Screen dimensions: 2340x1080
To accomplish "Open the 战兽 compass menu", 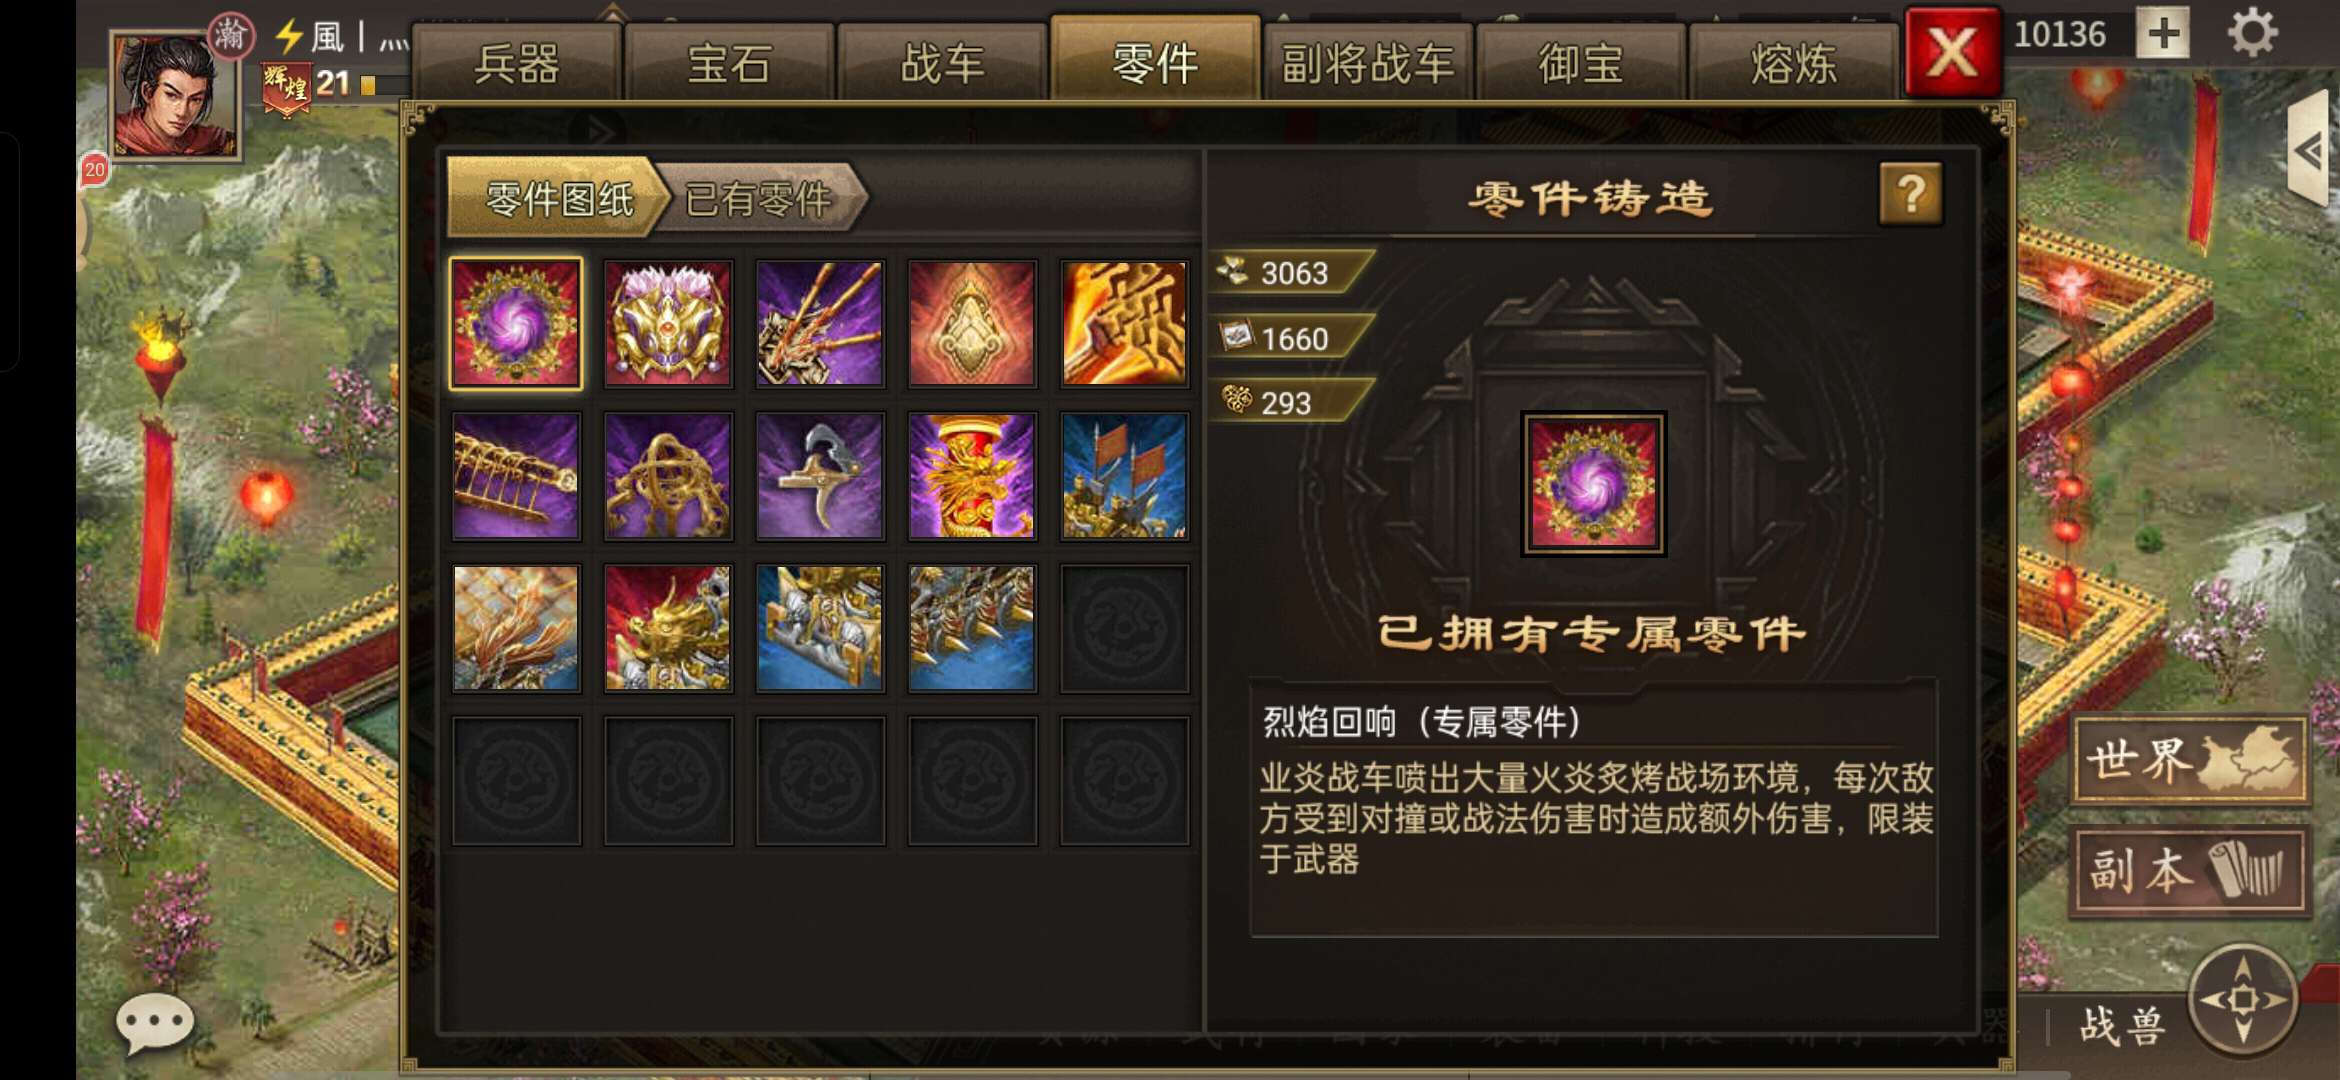I will coord(2243,999).
